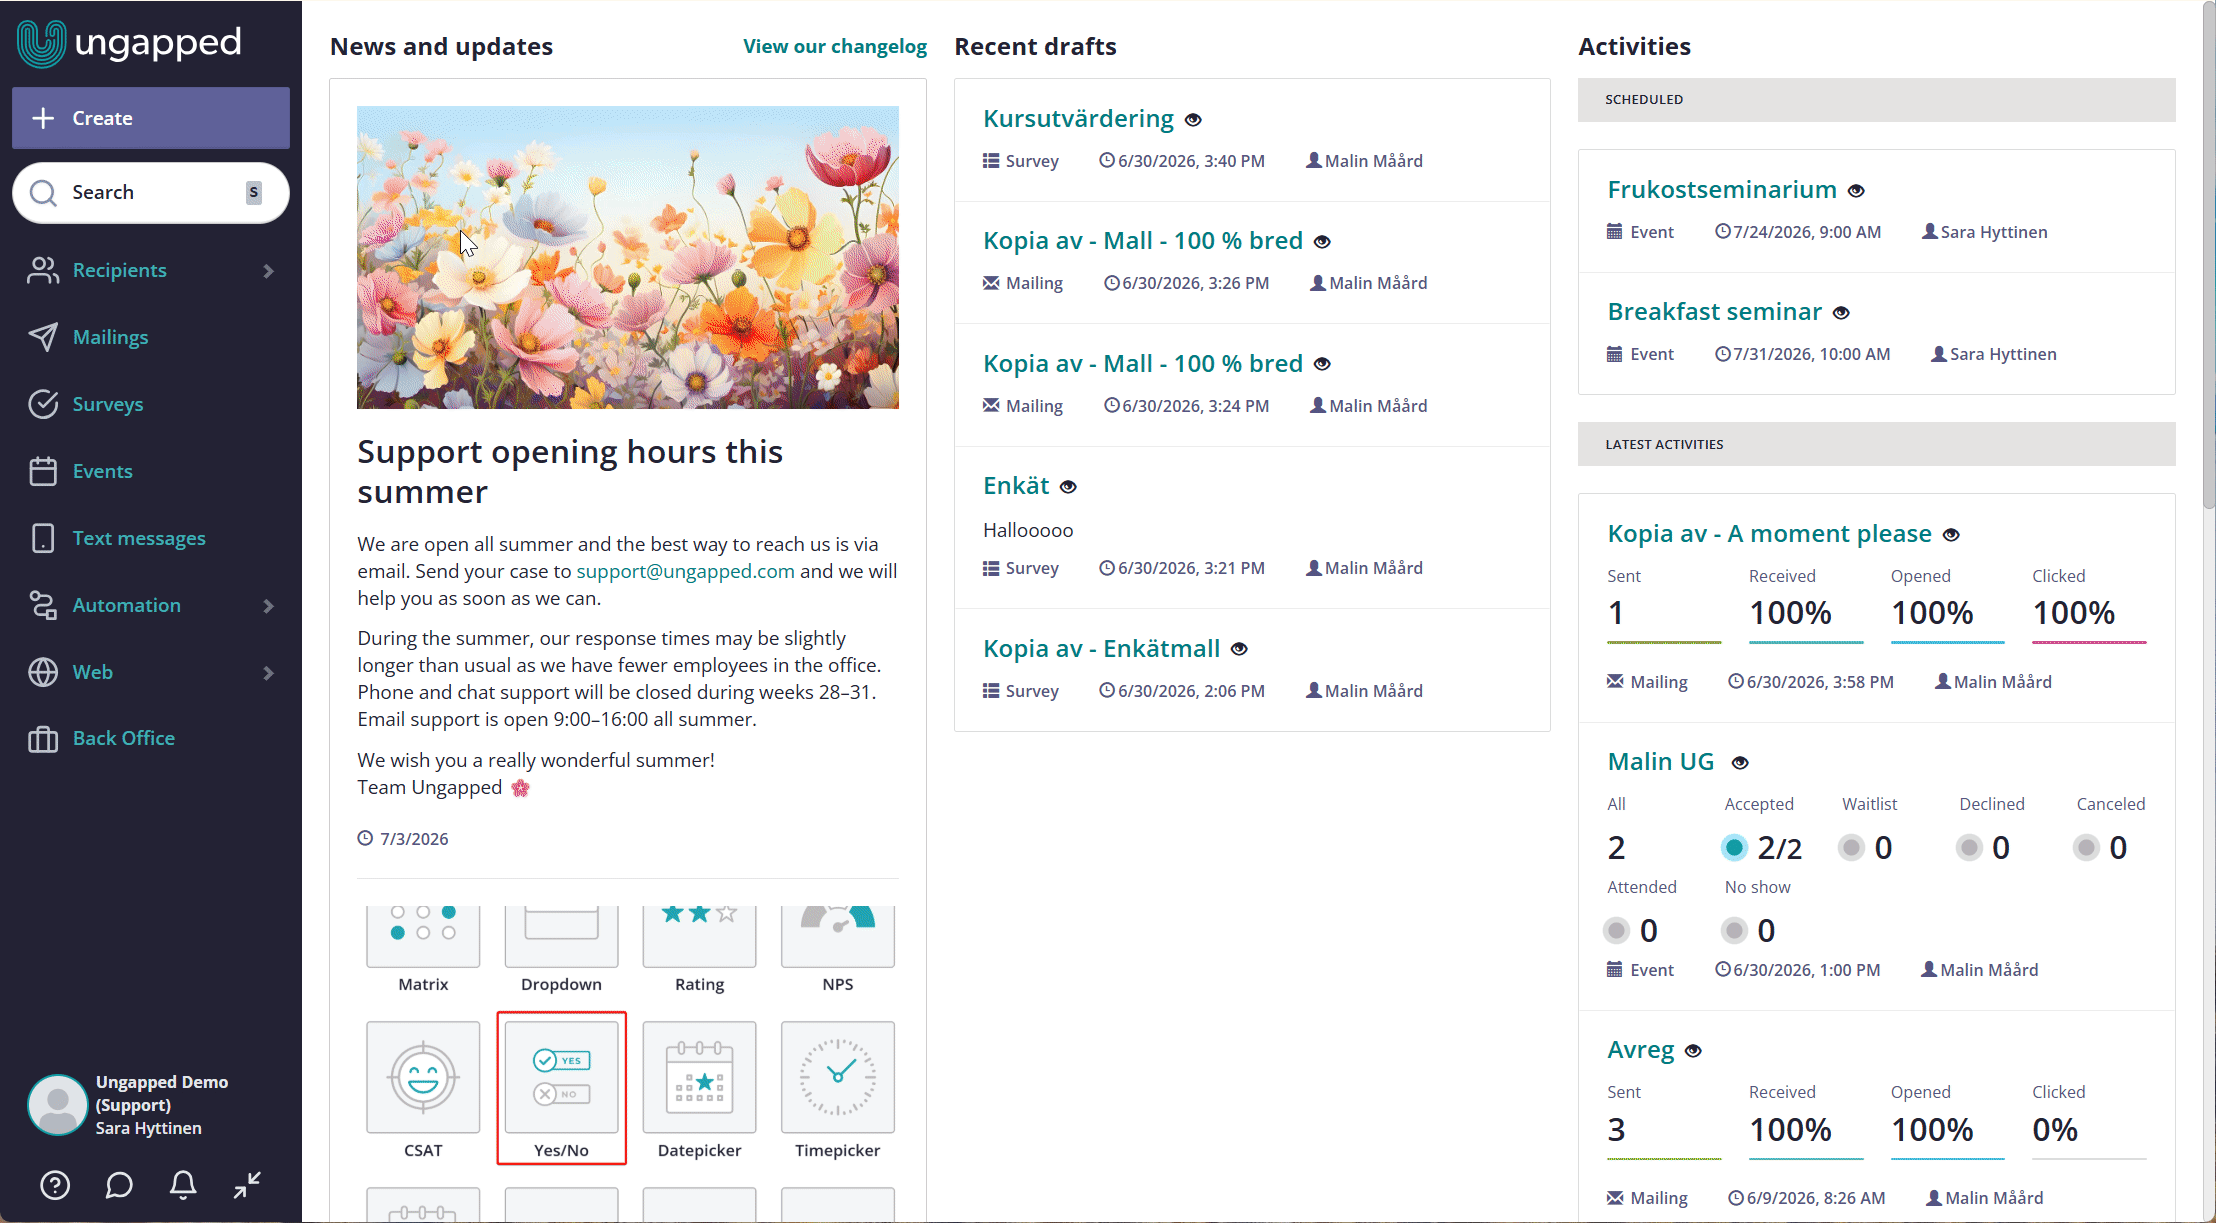The height and width of the screenshot is (1223, 2216).
Task: Expand the Recipients submenu arrow
Action: point(268,271)
